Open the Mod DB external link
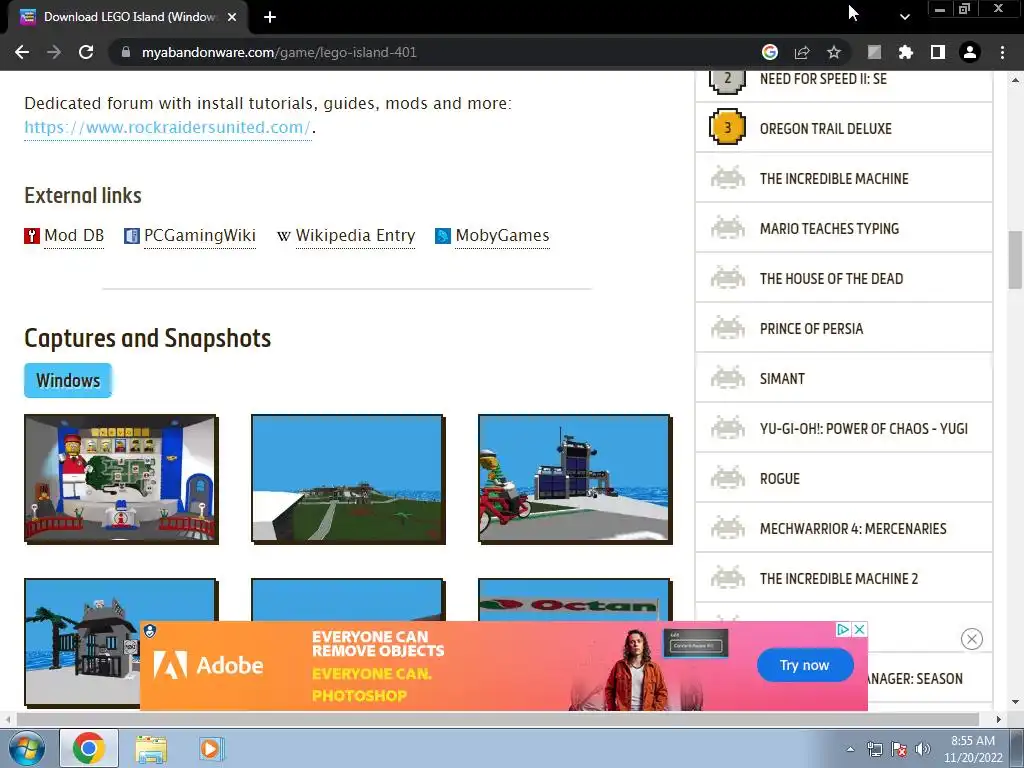The image size is (1024, 768). (74, 235)
